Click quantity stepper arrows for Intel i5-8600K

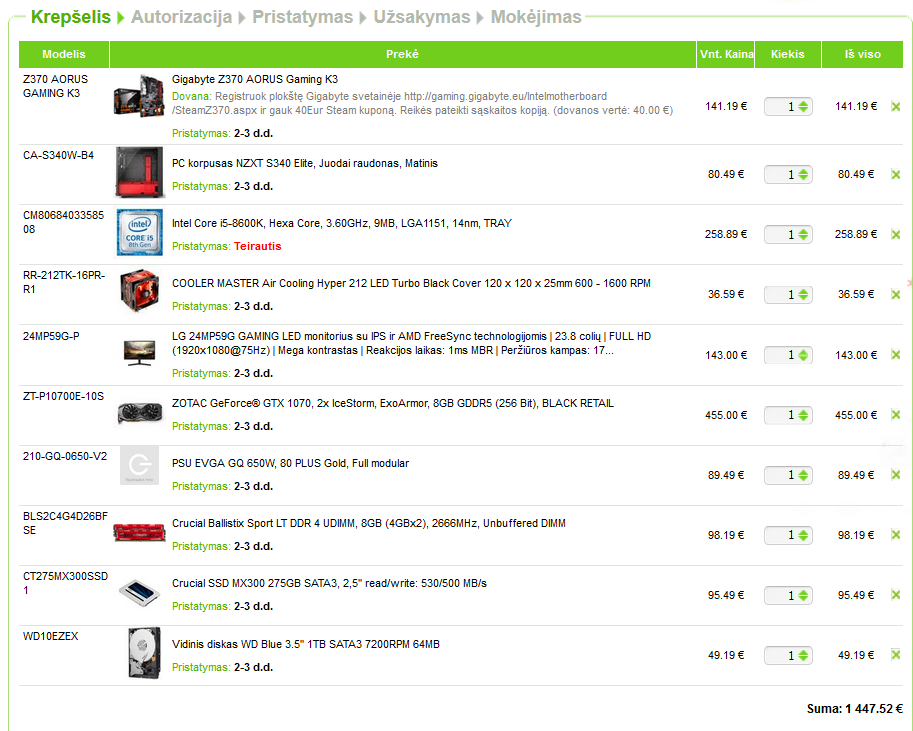804,235
